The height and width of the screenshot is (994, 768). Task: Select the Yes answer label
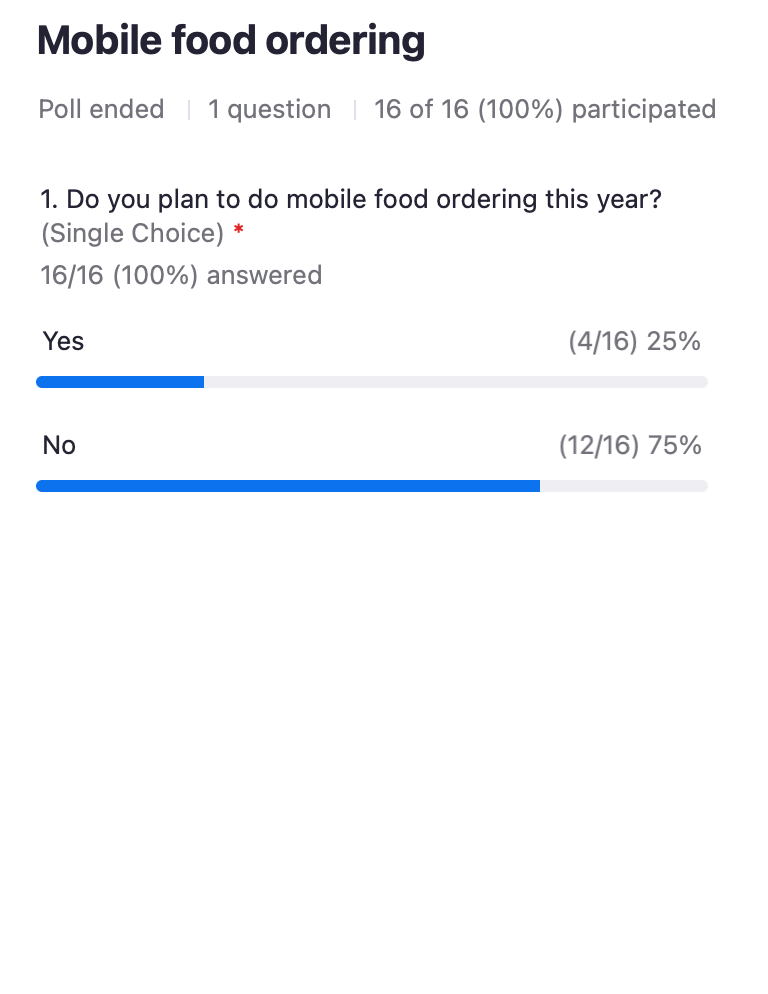63,341
